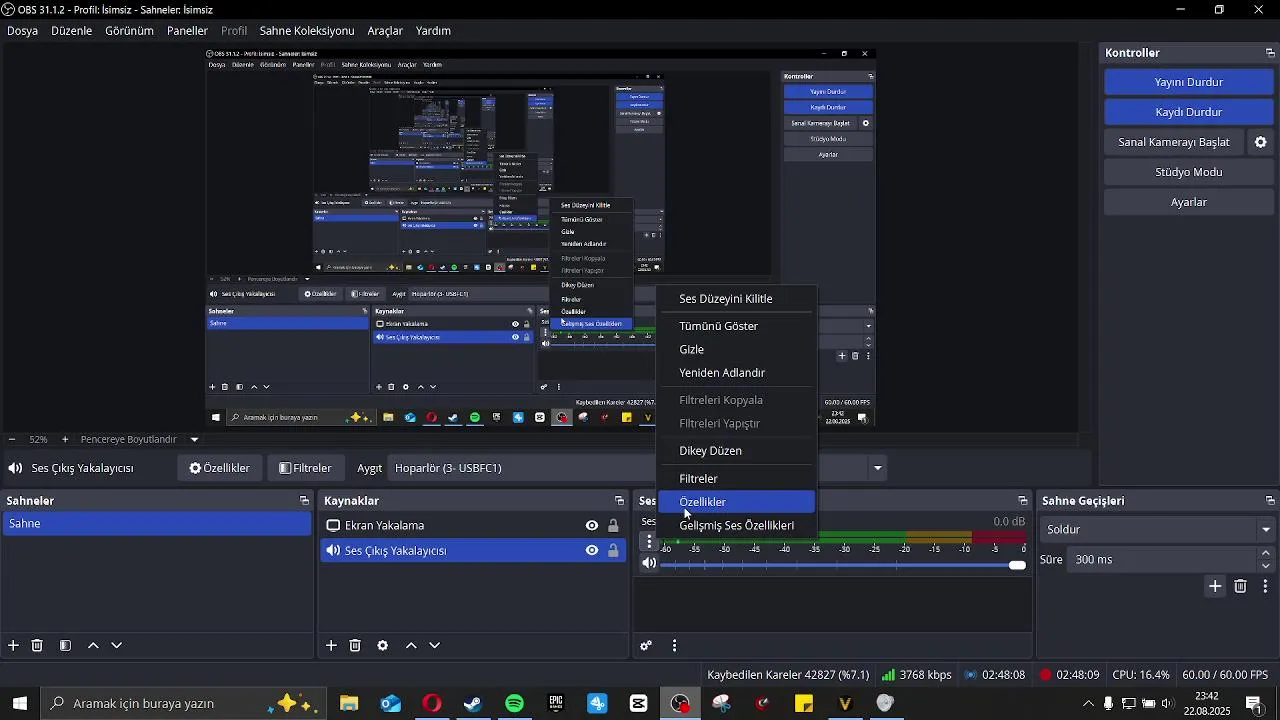Screen dimensions: 1280x720
Task: Delete selected scene with Sahneler trash icon
Action: point(37,646)
